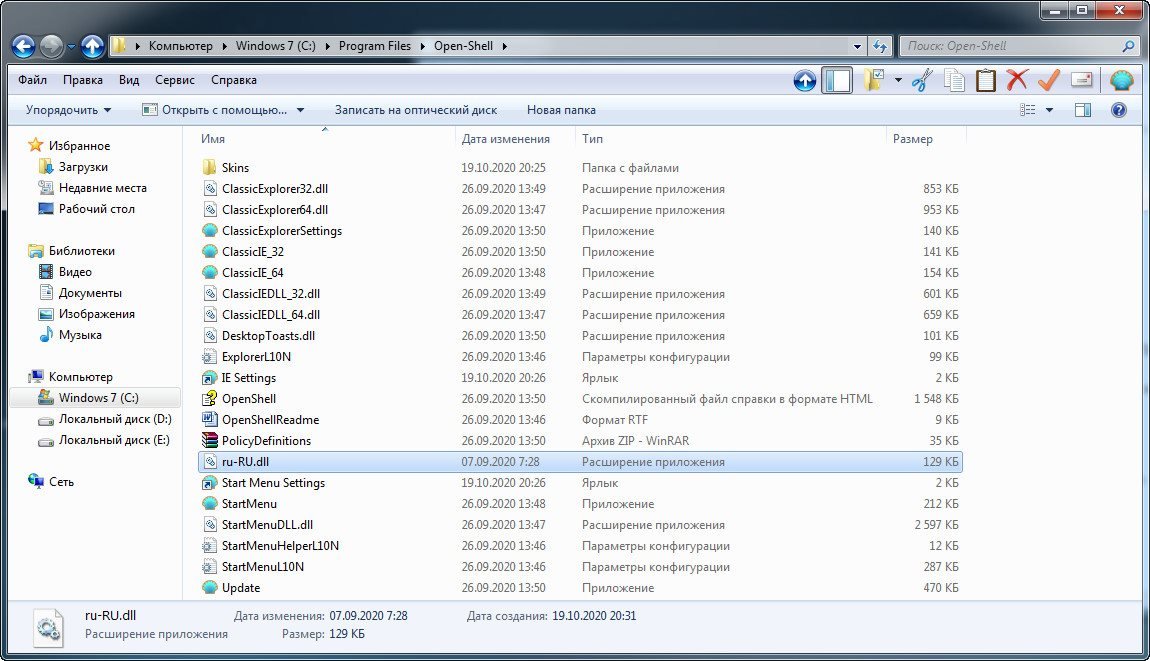This screenshot has height=661, width=1150.
Task: Open Изображения library in the navigation pane
Action: pyautogui.click(x=96, y=314)
